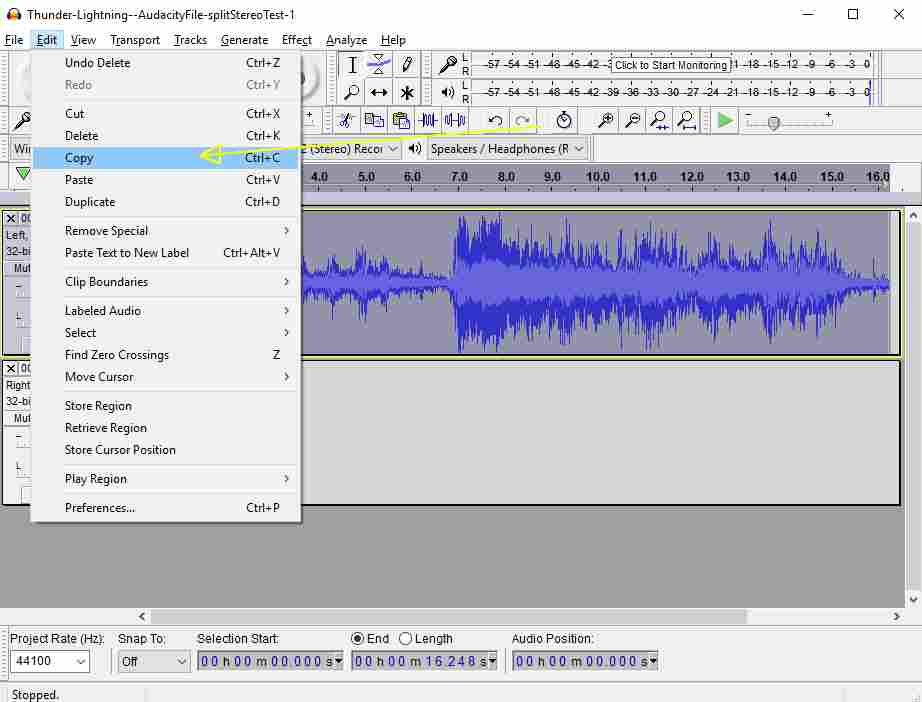922x702 pixels.
Task: Open the Project Rate 44100 dropdown
Action: tap(50, 661)
